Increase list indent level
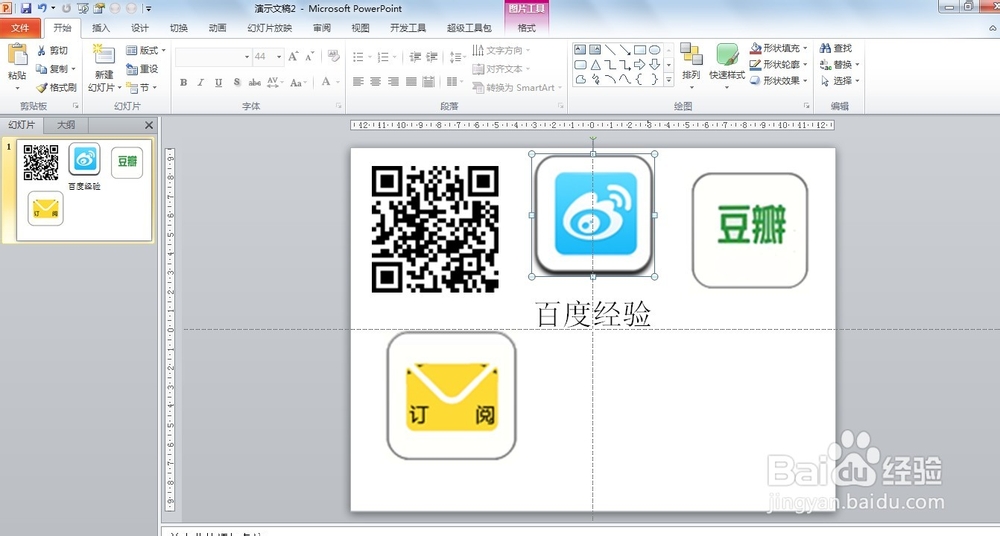 tap(432, 57)
